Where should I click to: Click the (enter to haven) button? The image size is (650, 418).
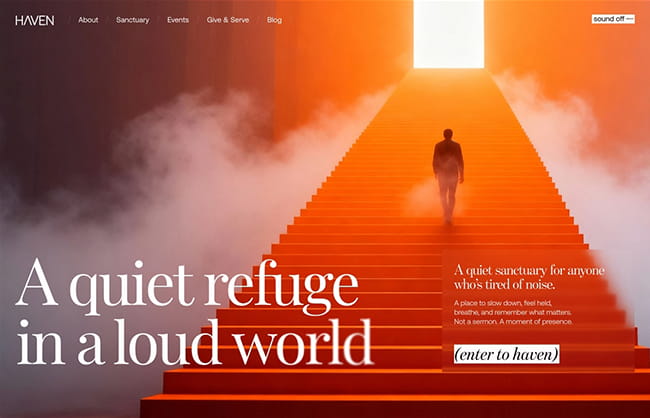click(x=507, y=354)
